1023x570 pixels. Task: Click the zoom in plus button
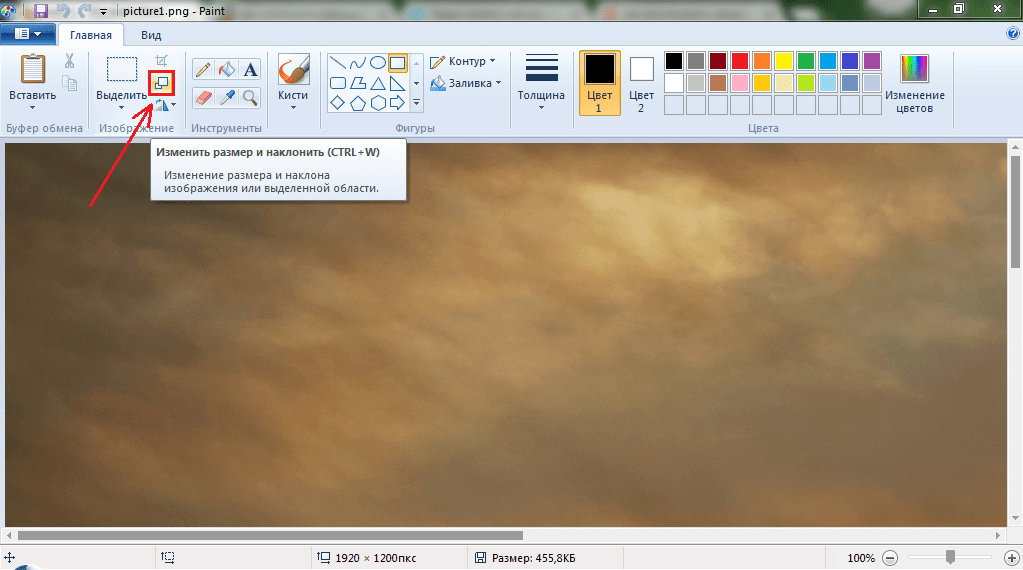[x=1011, y=558]
